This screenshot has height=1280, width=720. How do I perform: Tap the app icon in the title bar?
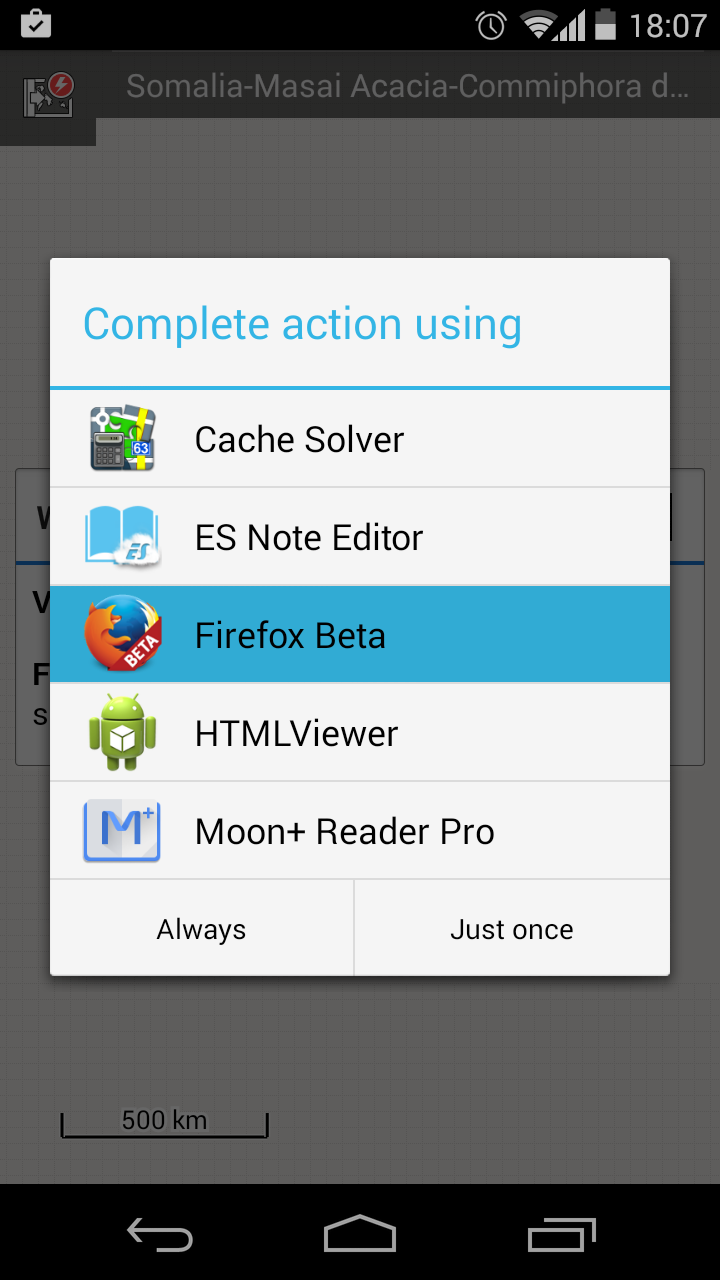coord(48,97)
